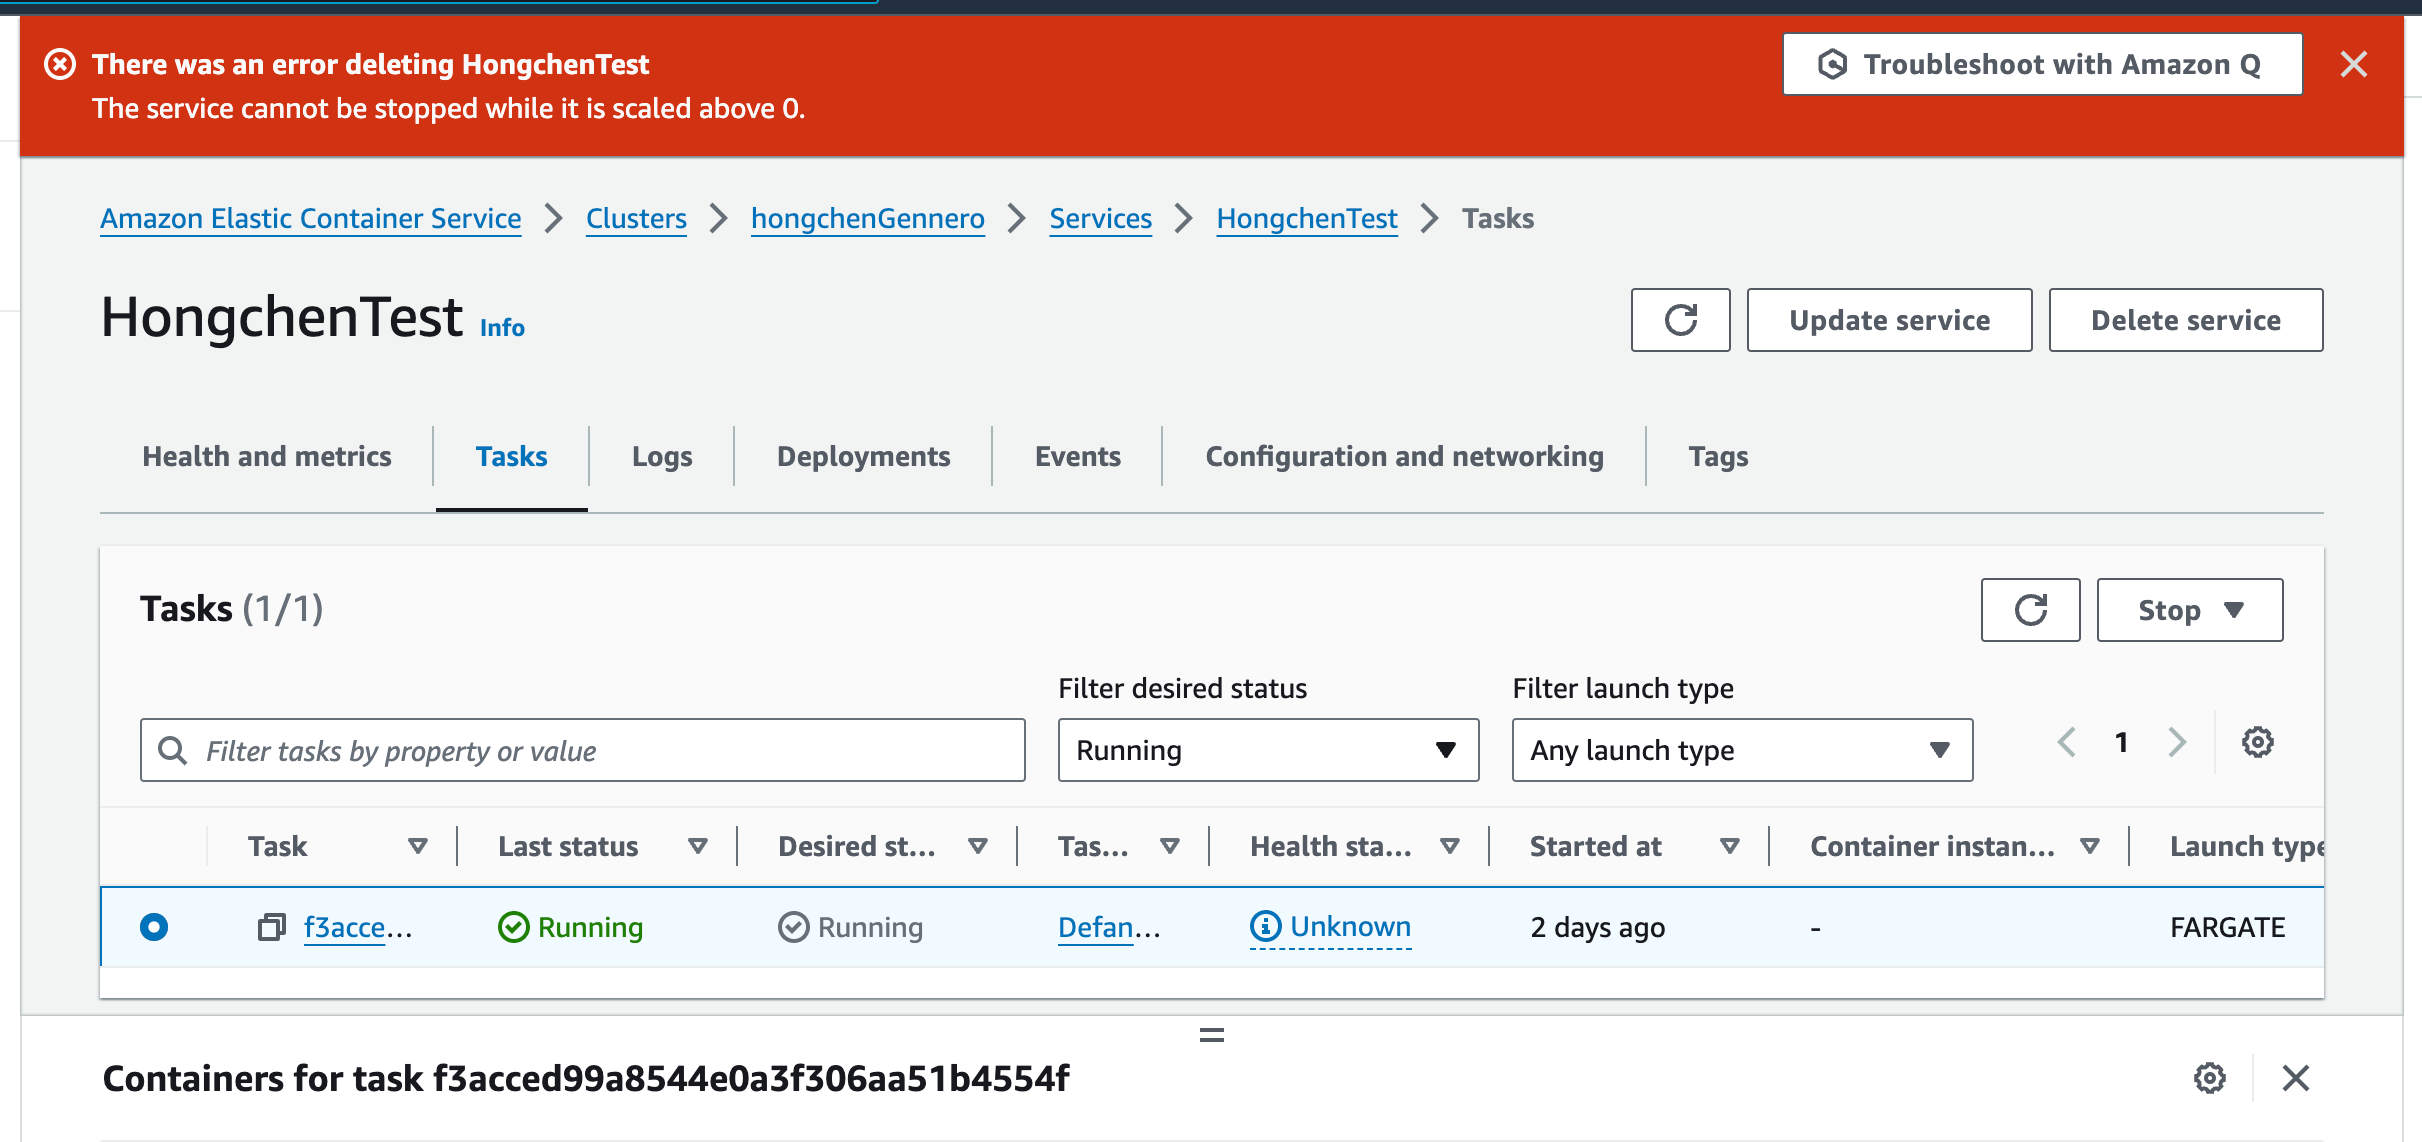Close the containers detail panel
This screenshot has width=2422, height=1142.
2295,1078
